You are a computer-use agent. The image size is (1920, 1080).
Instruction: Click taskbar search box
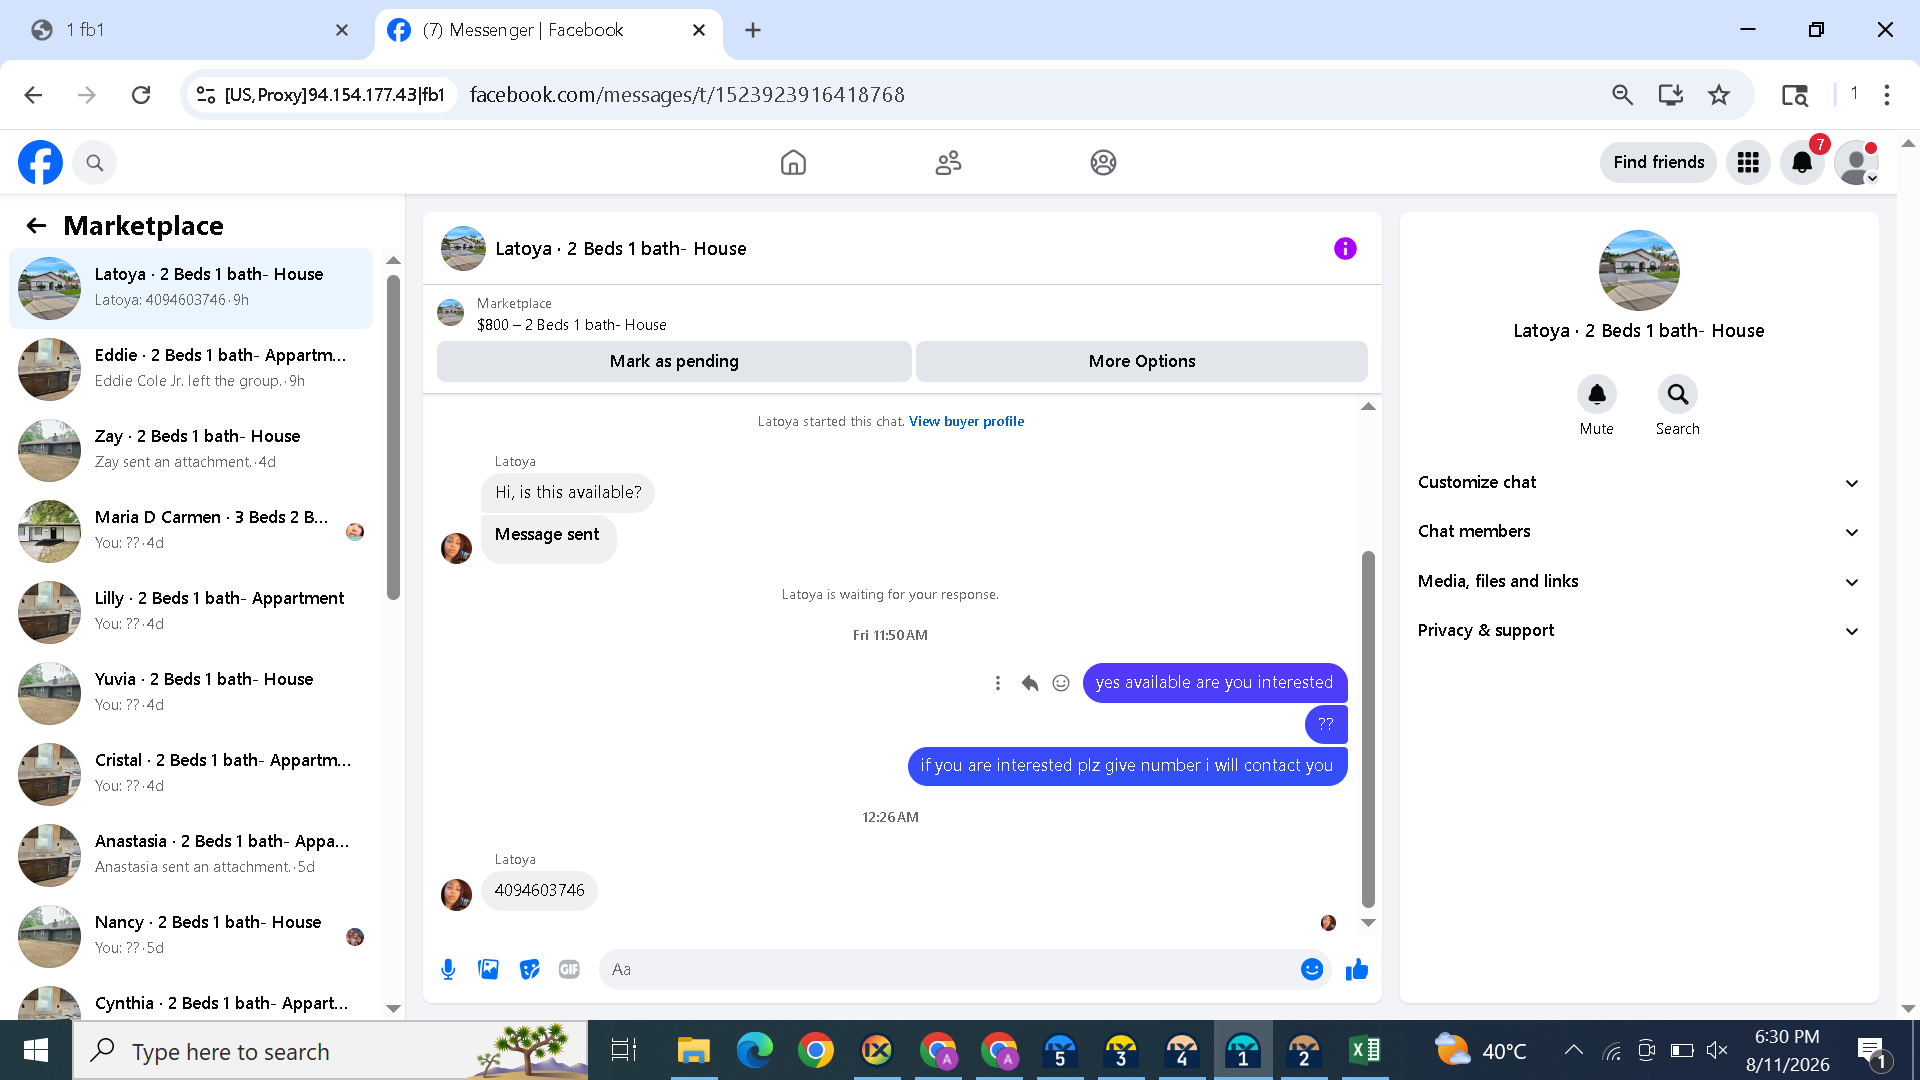tap(330, 1050)
